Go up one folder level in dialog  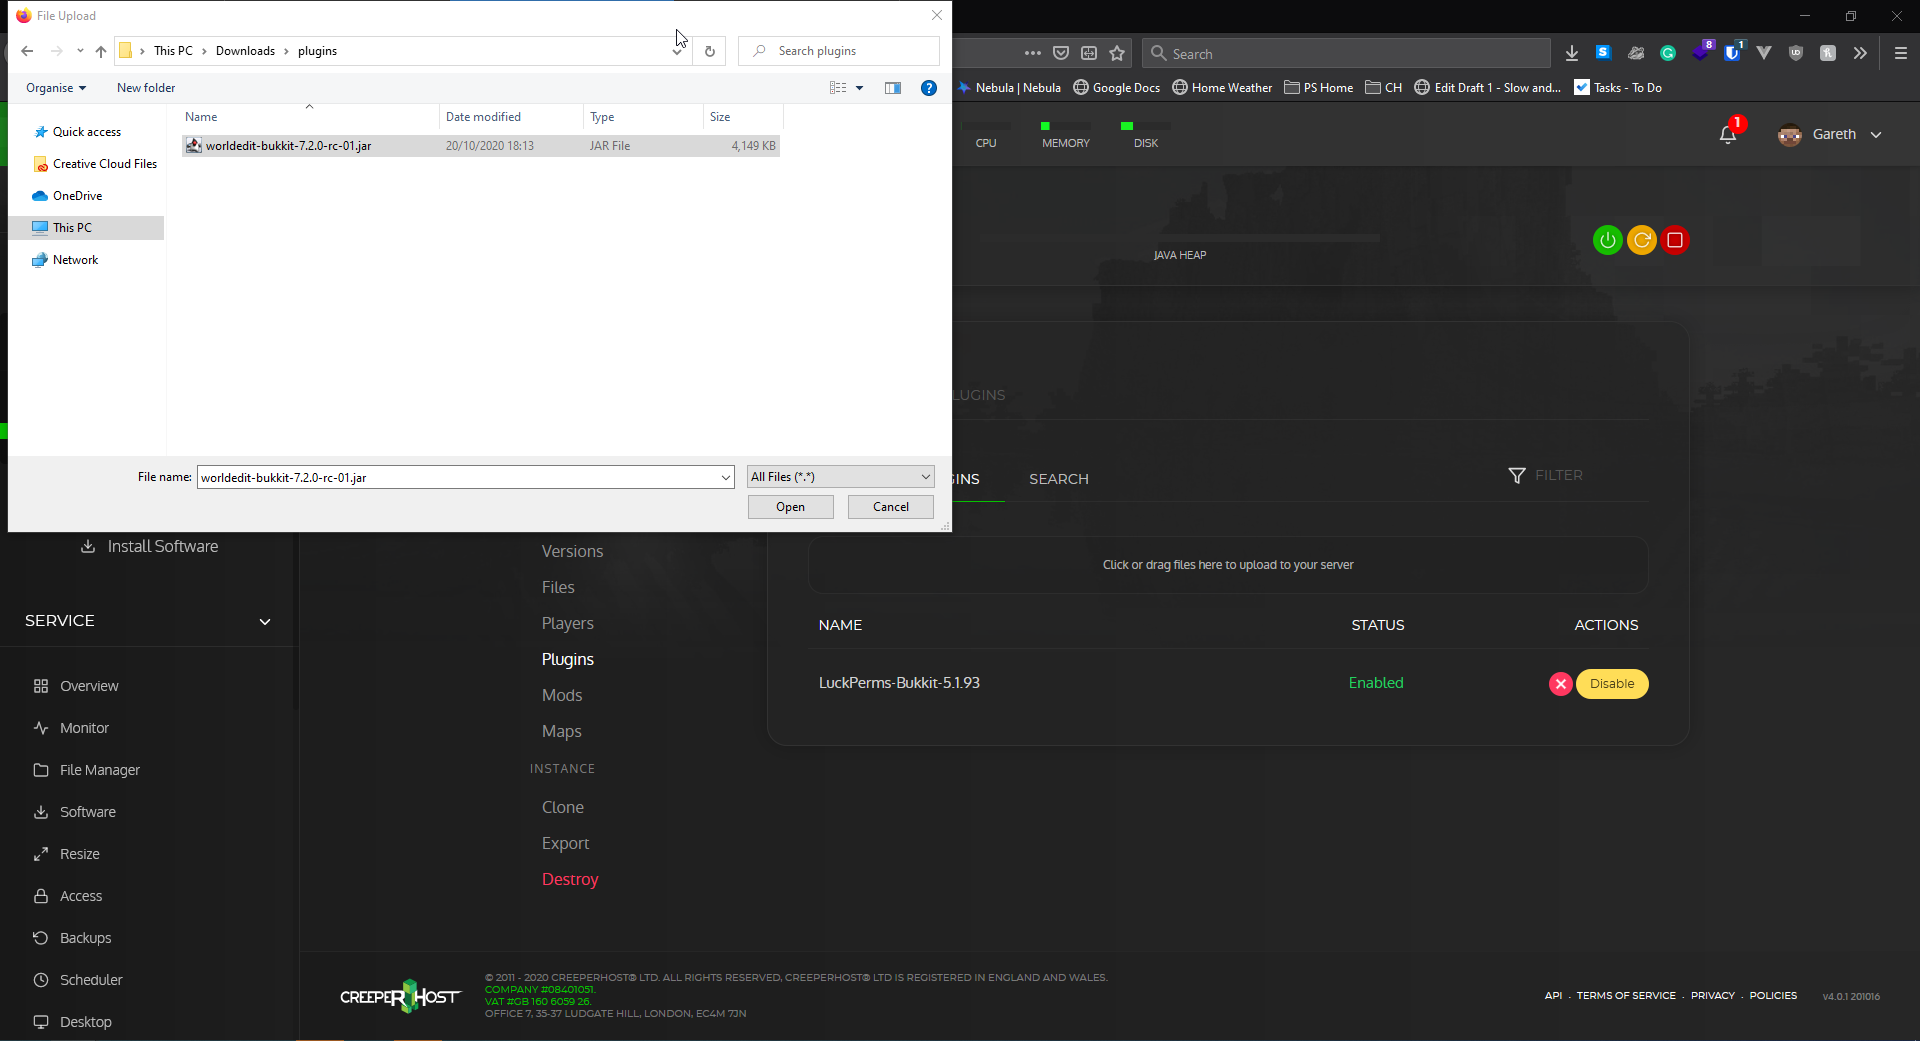pyautogui.click(x=101, y=51)
